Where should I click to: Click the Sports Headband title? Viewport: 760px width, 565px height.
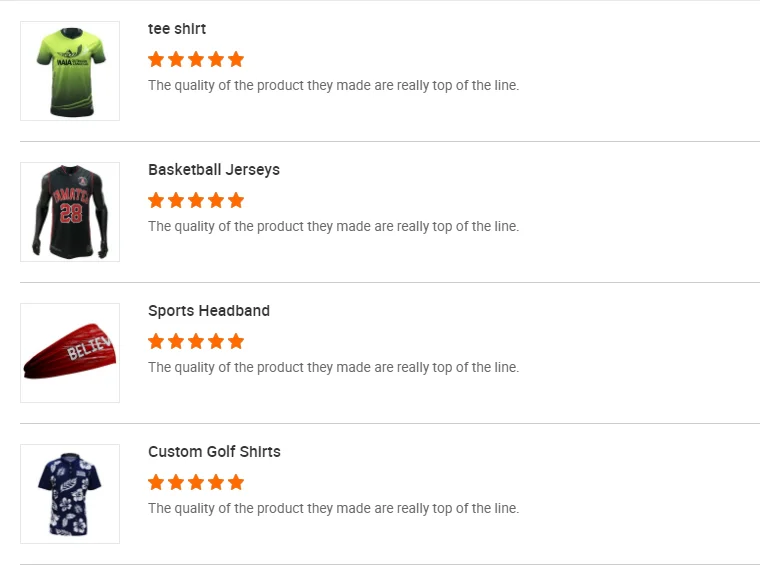[x=209, y=311]
